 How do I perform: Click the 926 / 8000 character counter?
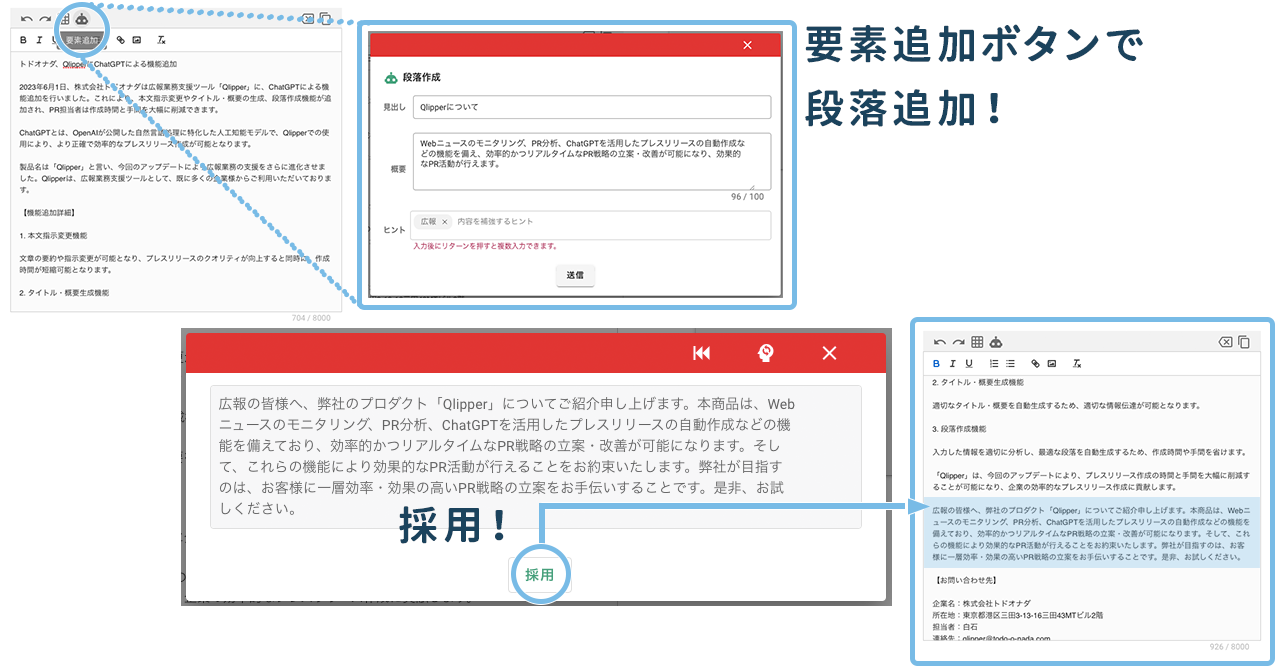(x=1230, y=647)
